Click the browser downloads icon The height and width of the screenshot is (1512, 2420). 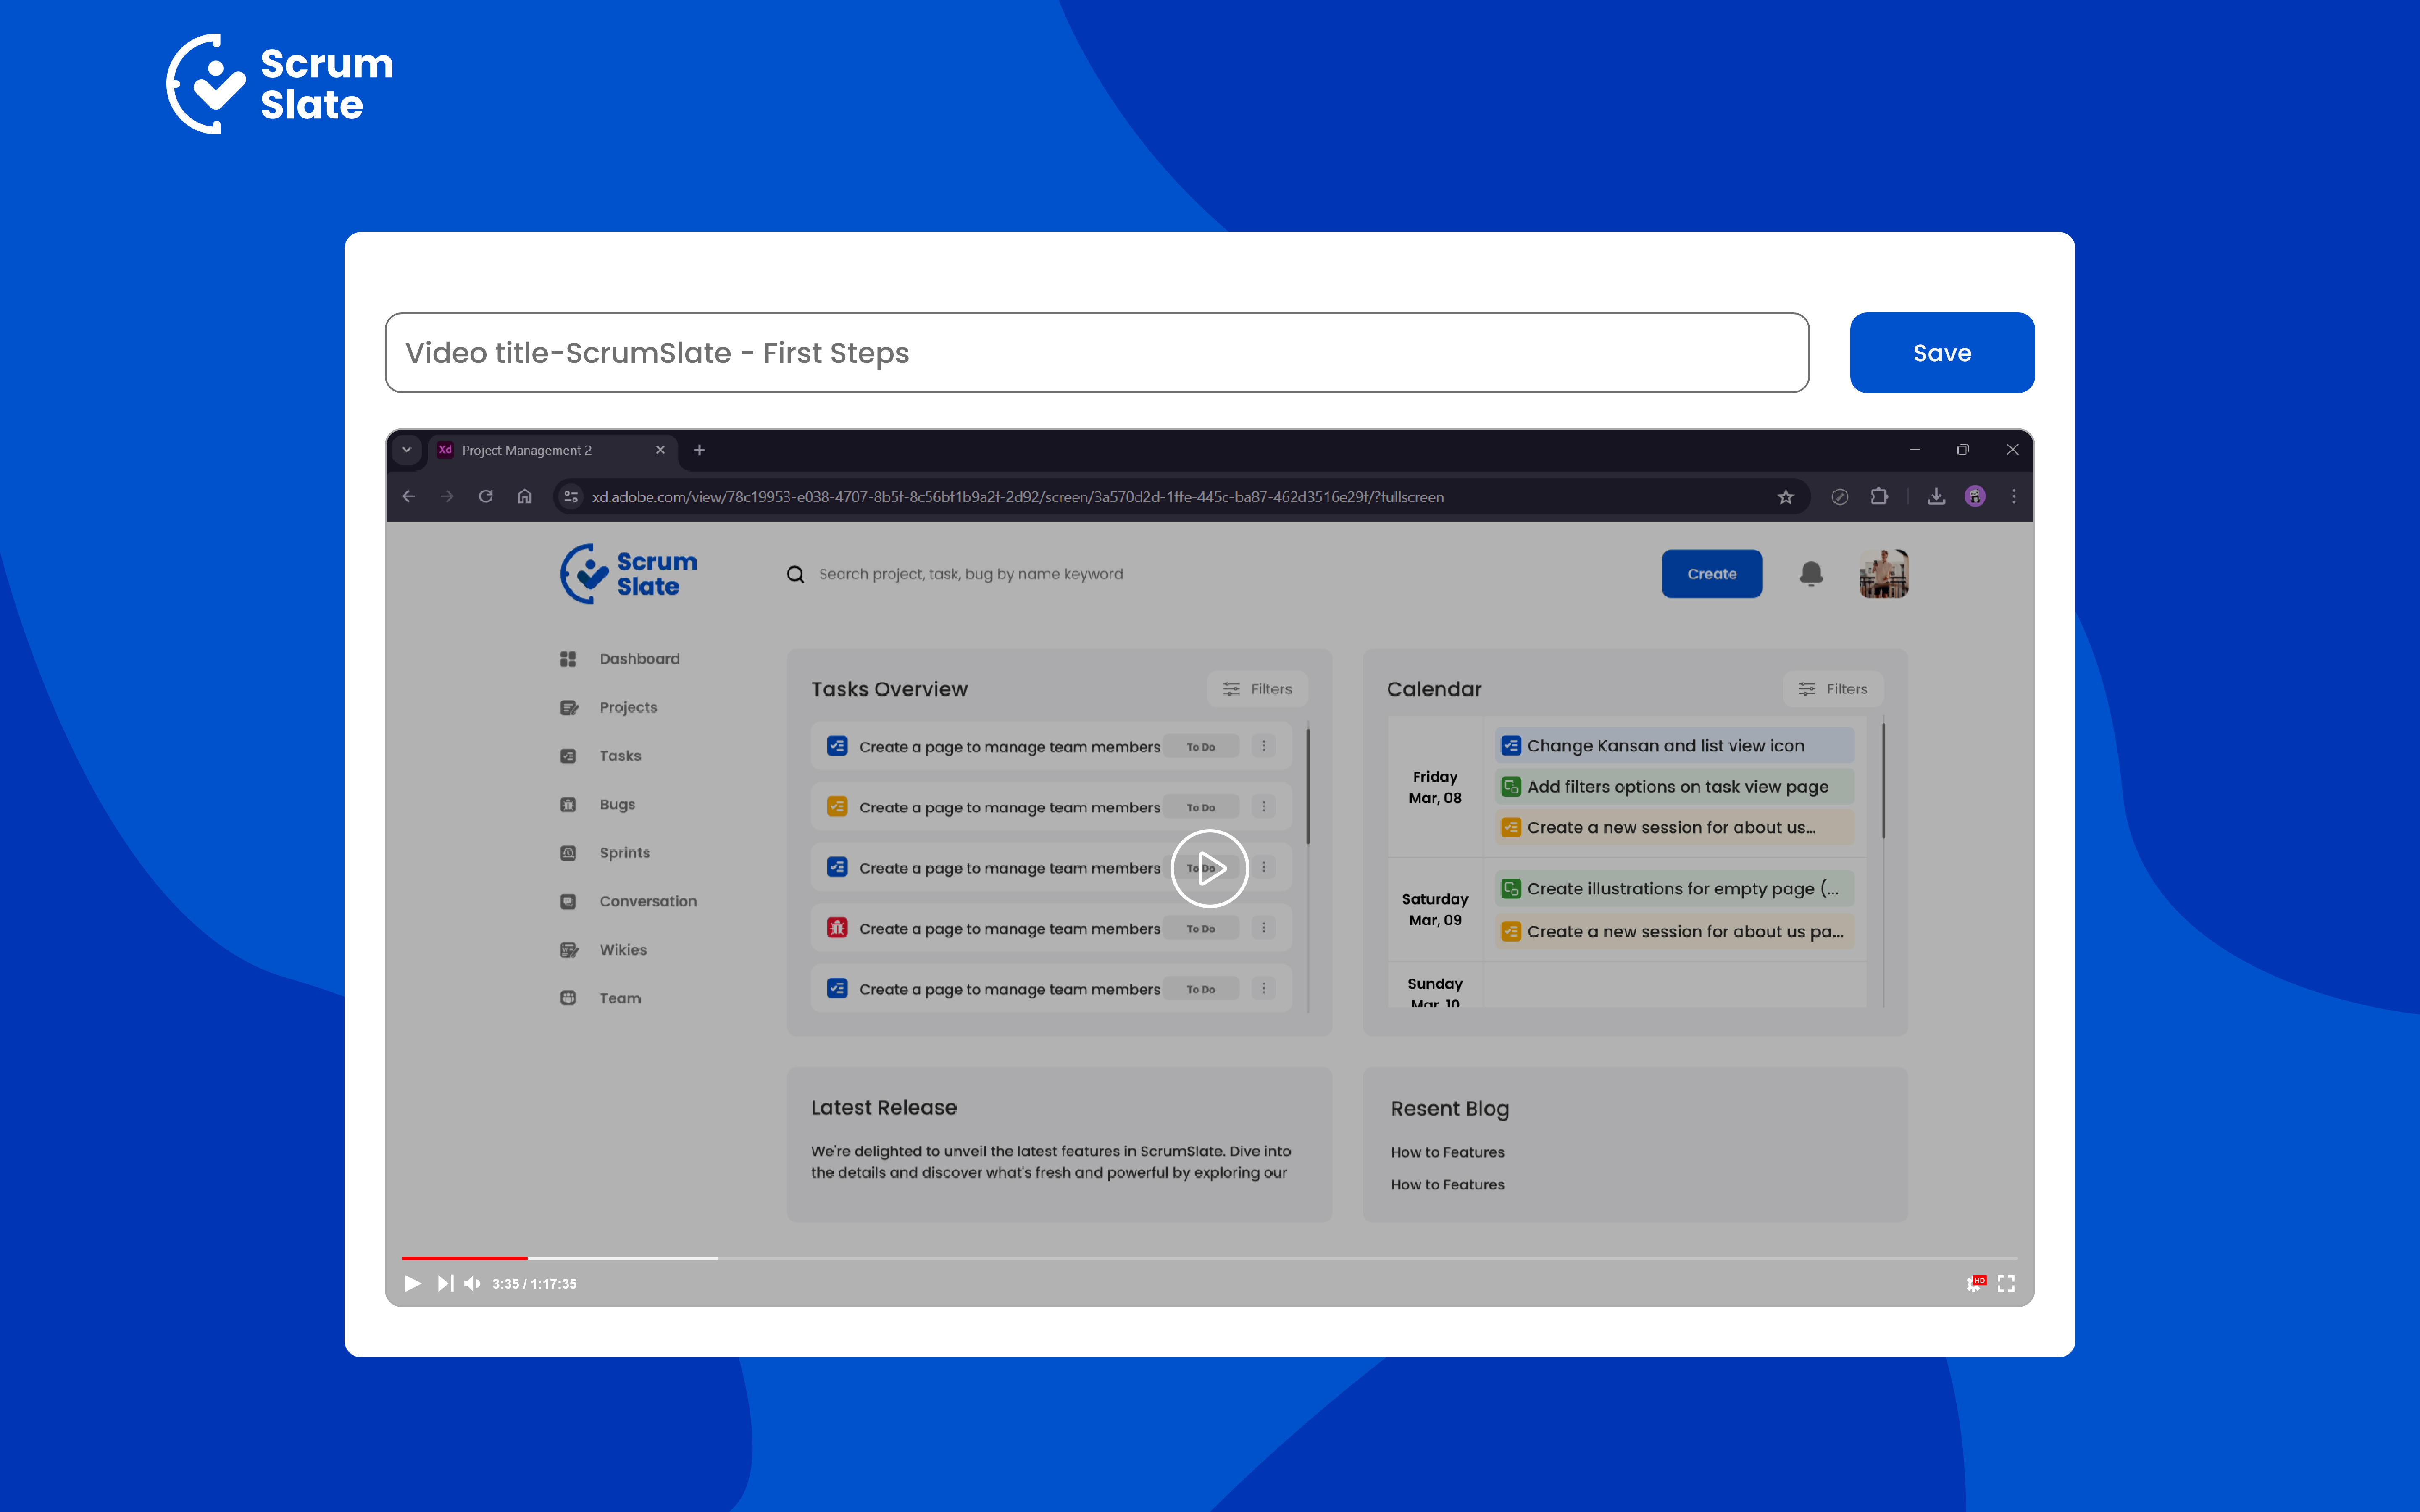(1936, 497)
